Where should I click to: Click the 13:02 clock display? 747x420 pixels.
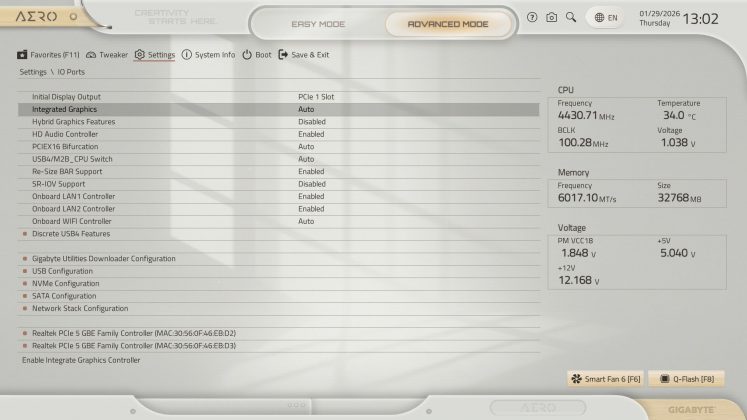700,19
